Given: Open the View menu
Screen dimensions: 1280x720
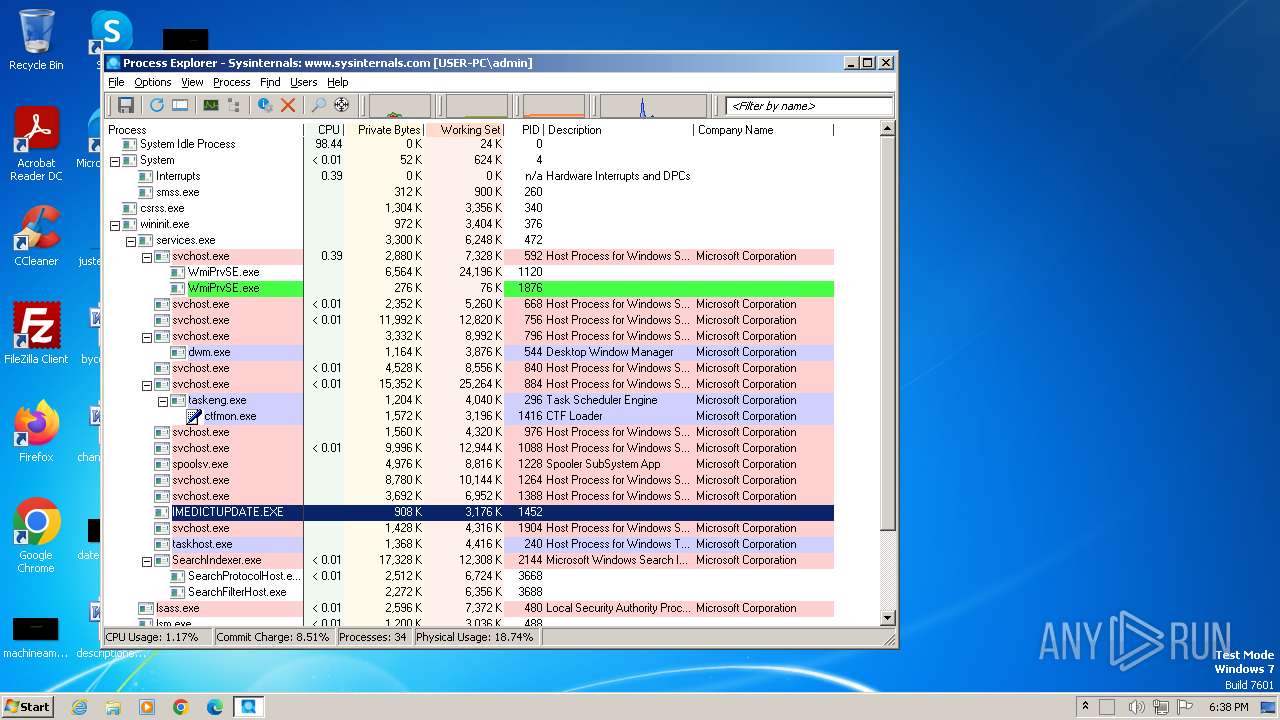Looking at the screenshot, I should click(192, 82).
